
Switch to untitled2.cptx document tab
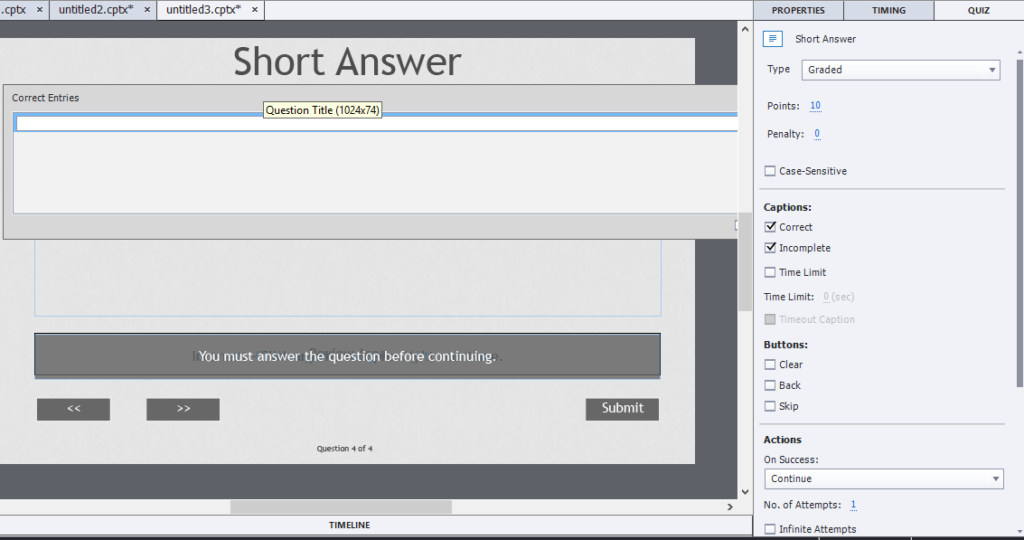[96, 10]
